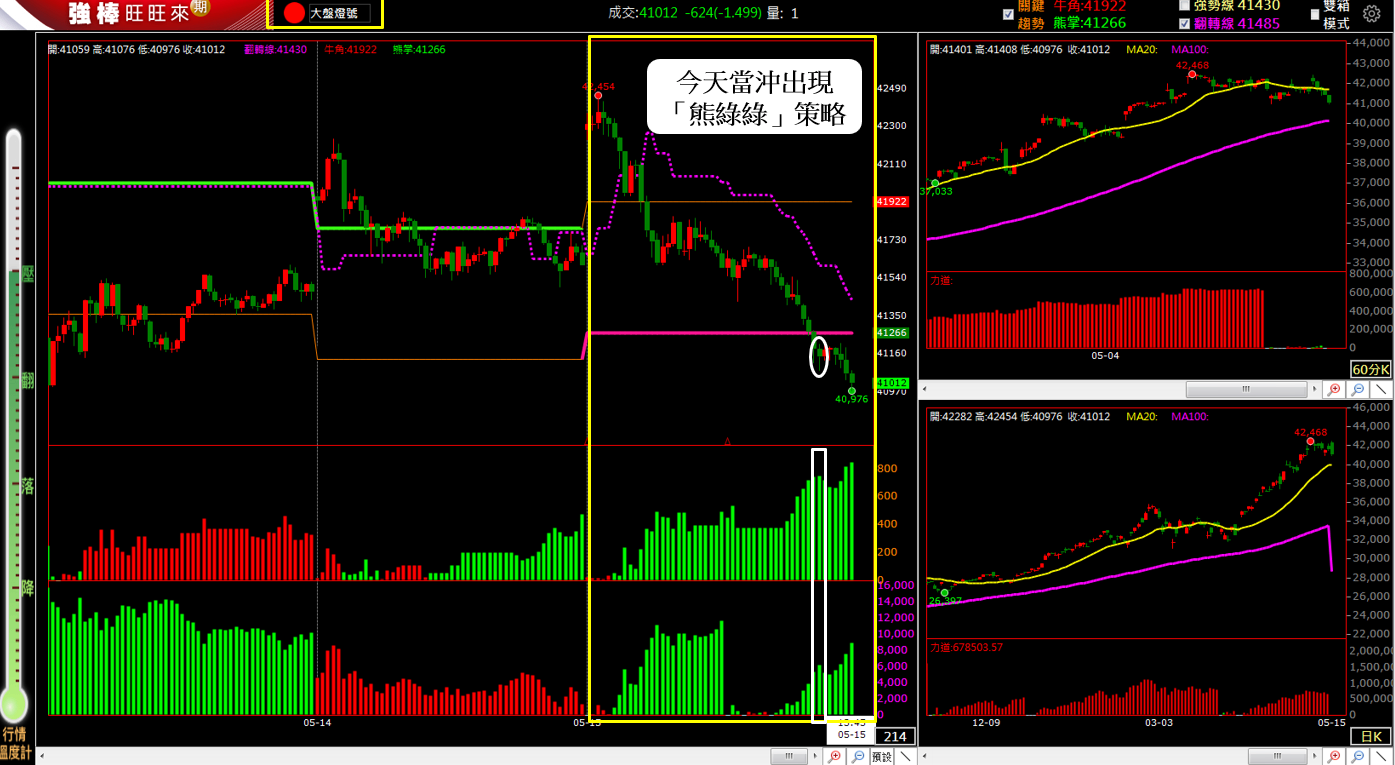Click the 成交:41012 quote text
Screen dimensions: 1395x765
(643, 13)
